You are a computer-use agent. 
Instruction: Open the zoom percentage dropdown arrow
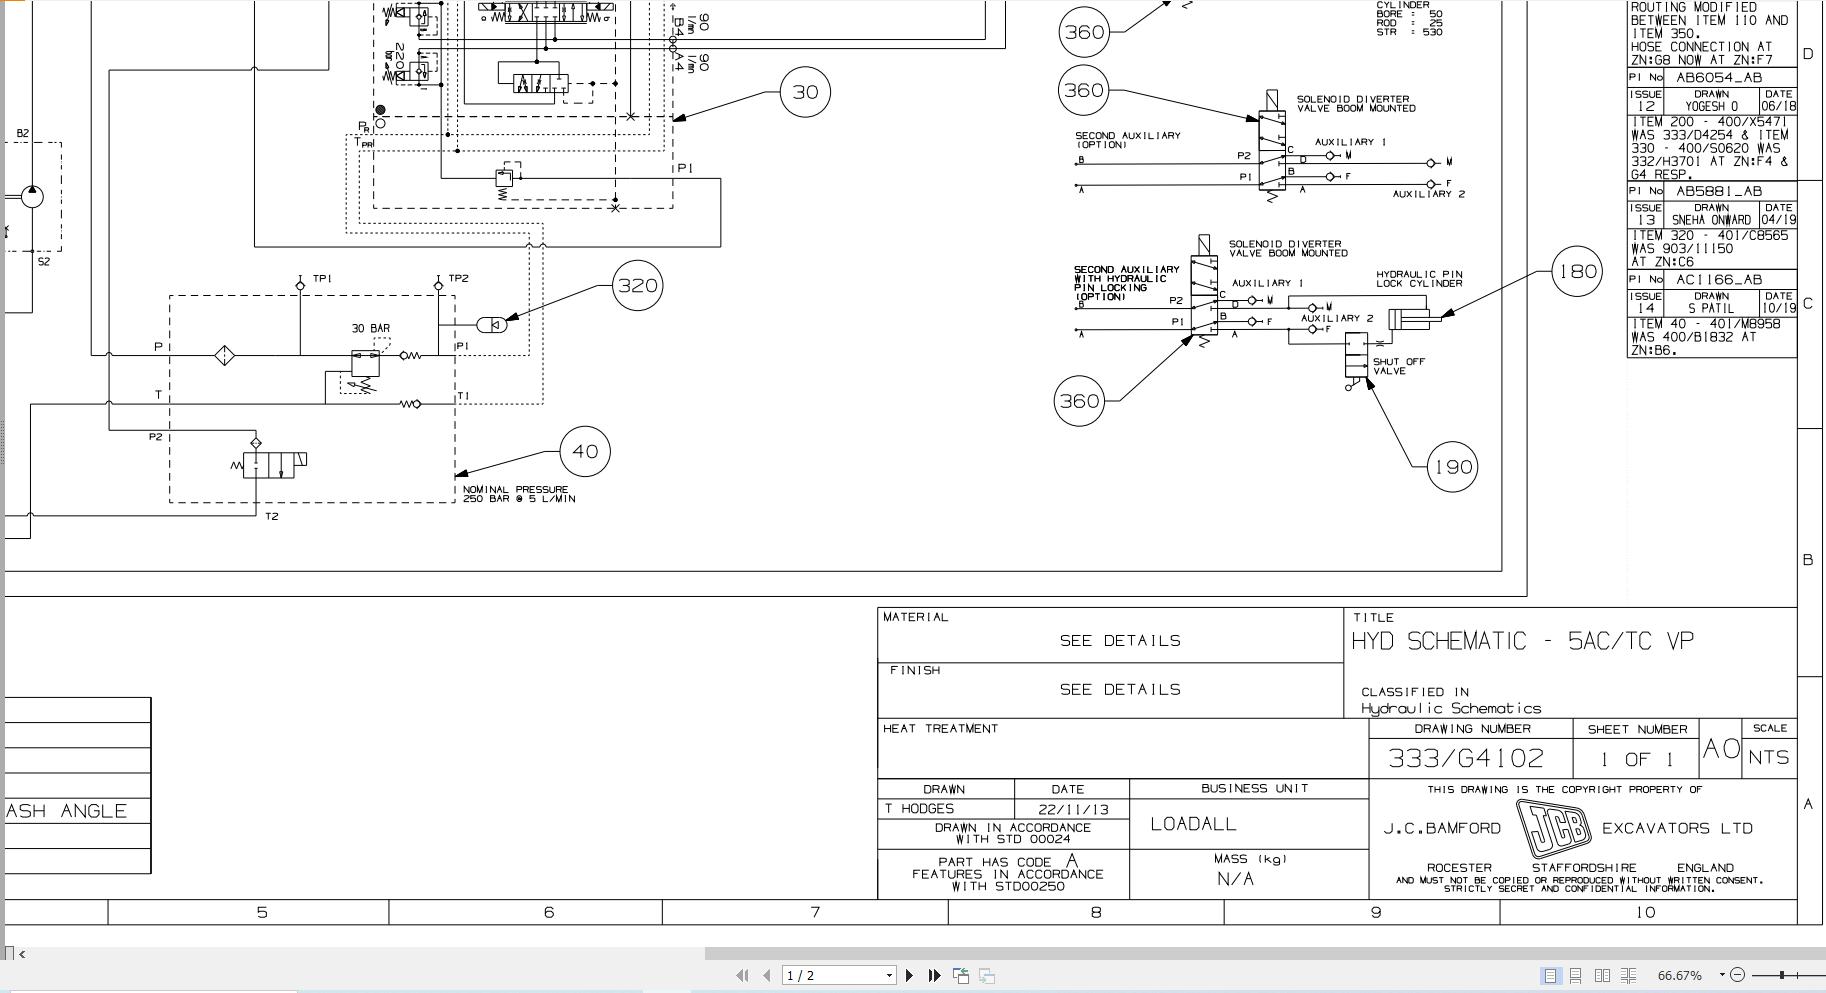pos(1722,975)
